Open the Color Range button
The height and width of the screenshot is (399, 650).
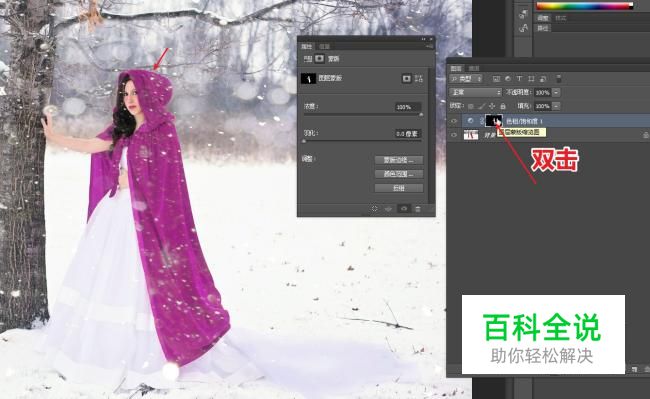(399, 174)
